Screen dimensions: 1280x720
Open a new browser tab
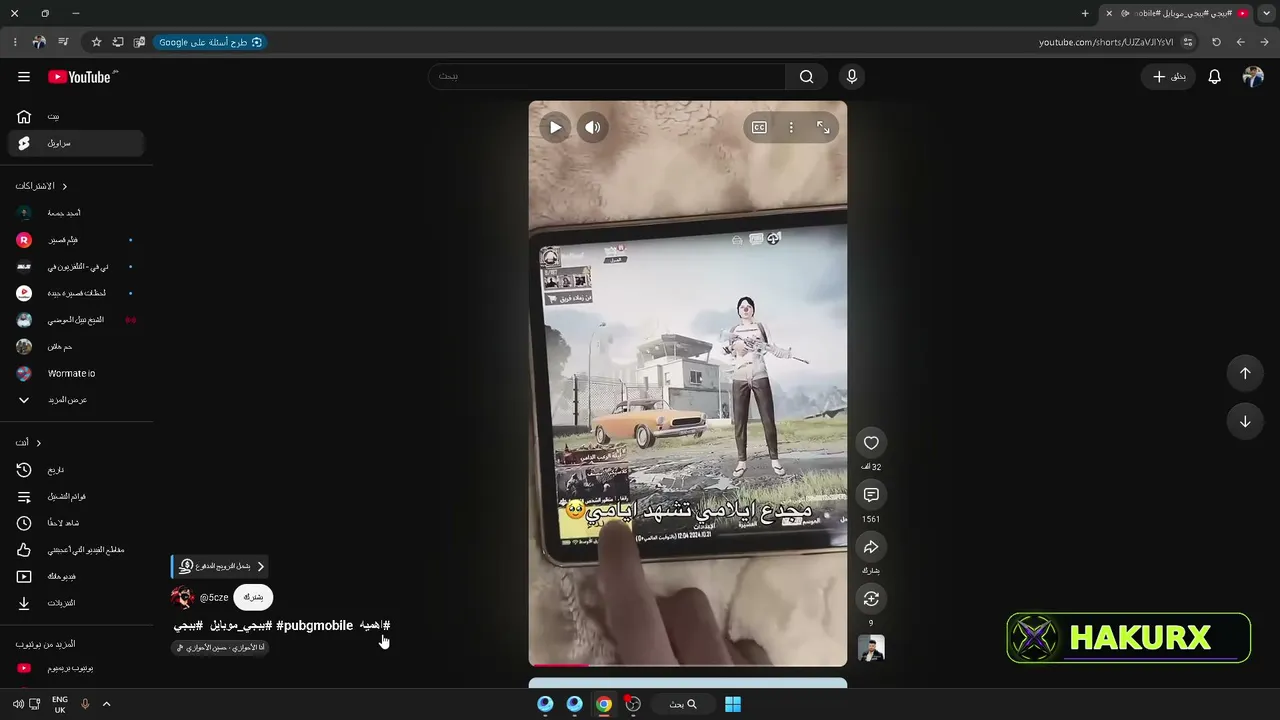pos(1085,13)
